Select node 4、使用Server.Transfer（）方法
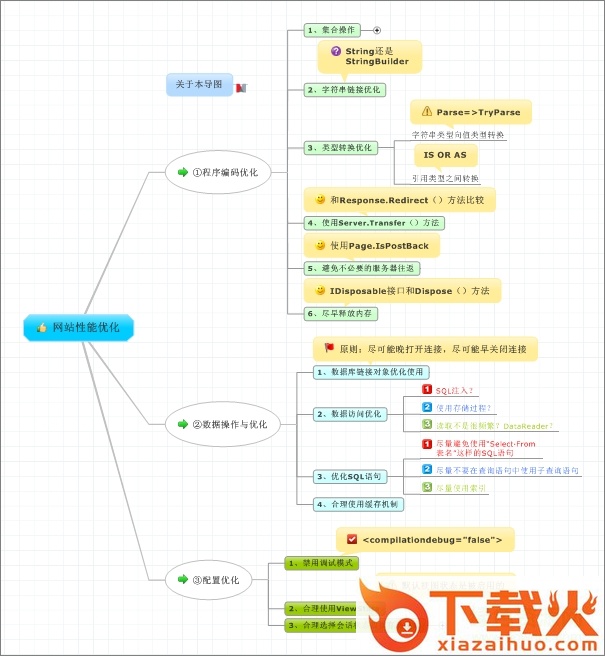The height and width of the screenshot is (656, 605). click(374, 223)
